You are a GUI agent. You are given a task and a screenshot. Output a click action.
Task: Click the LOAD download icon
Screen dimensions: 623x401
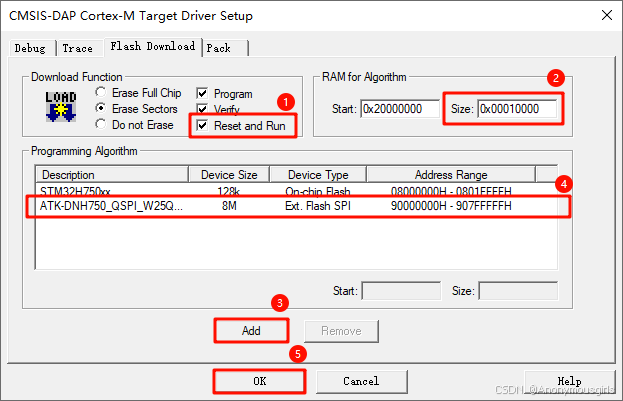60,107
